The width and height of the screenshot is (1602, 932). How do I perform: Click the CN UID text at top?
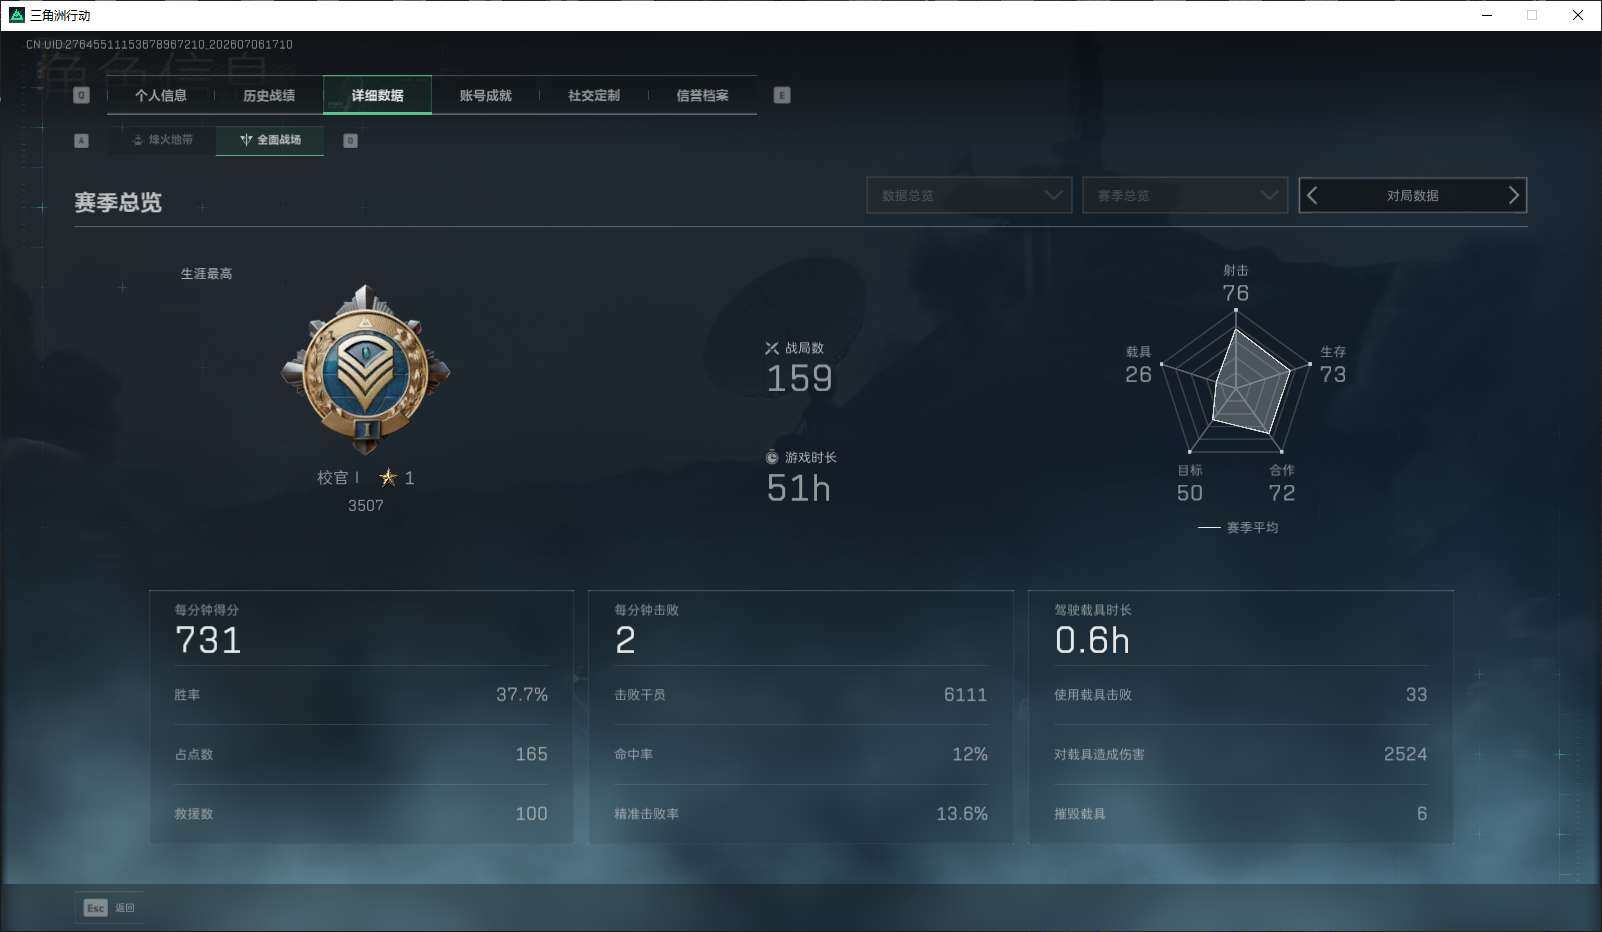(x=159, y=44)
